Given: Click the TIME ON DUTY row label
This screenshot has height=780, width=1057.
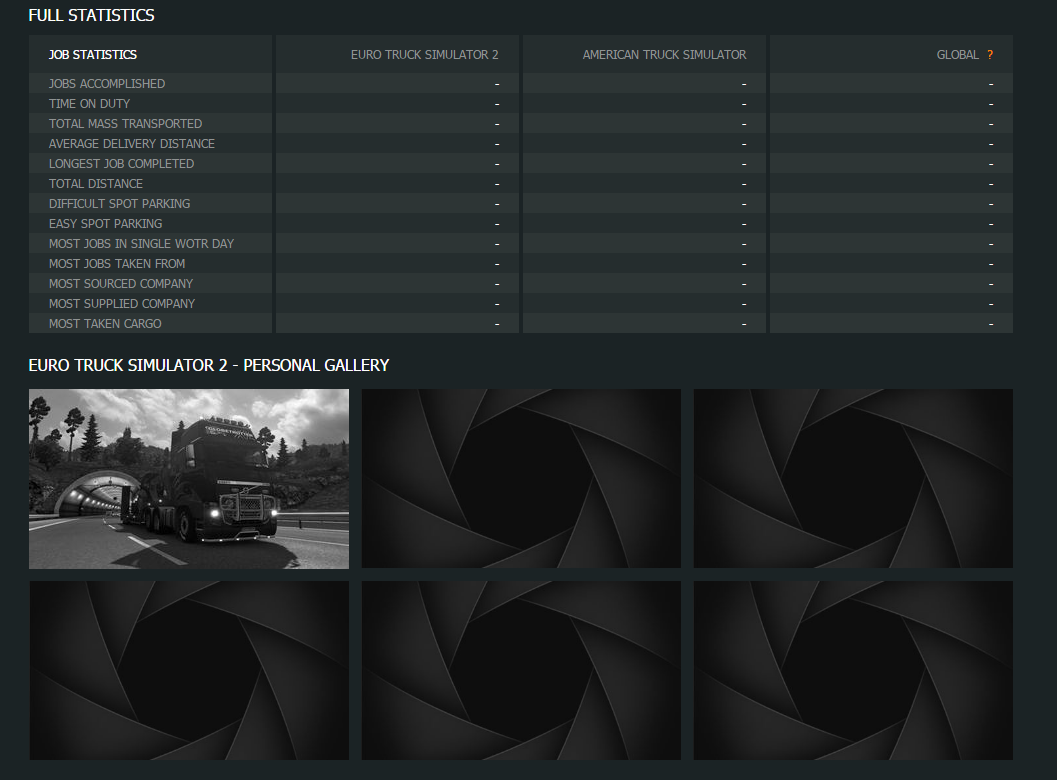Looking at the screenshot, I should point(89,104).
